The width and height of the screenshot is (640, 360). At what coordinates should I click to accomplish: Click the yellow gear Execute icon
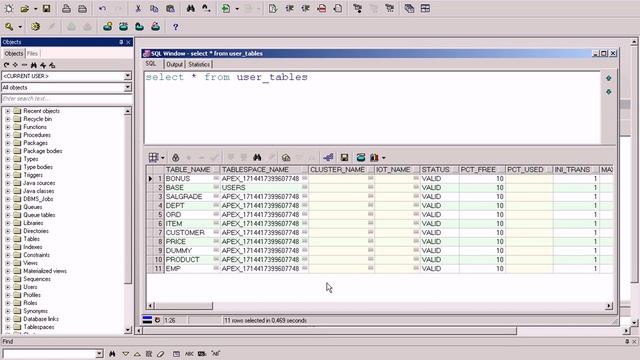click(x=36, y=27)
